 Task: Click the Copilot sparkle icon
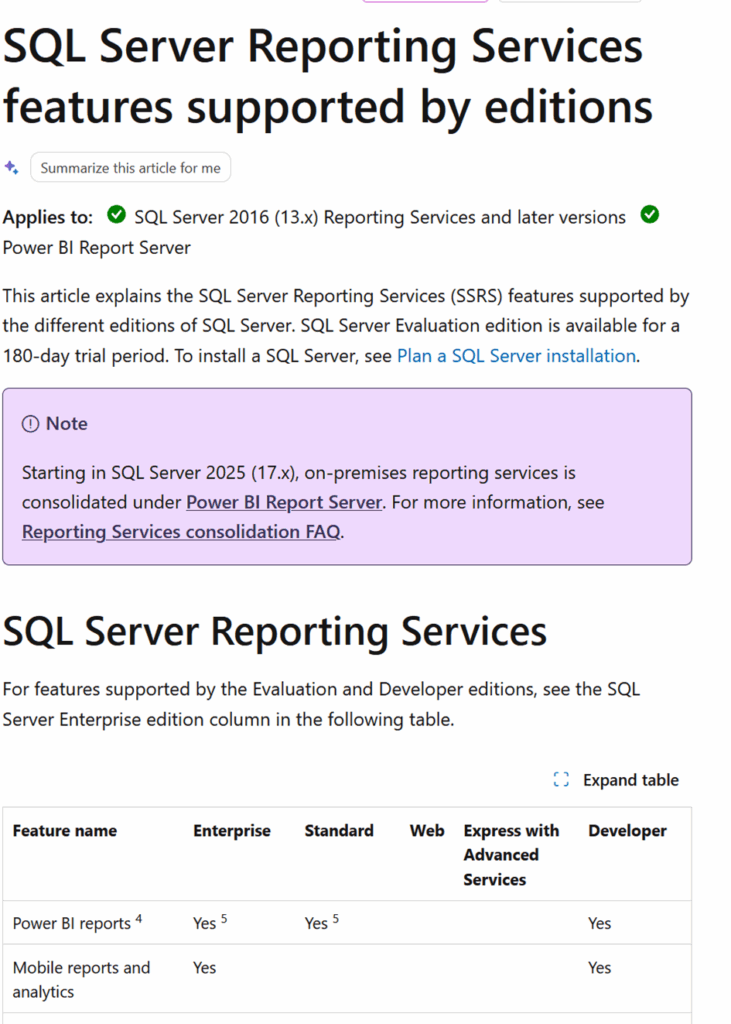point(12,167)
